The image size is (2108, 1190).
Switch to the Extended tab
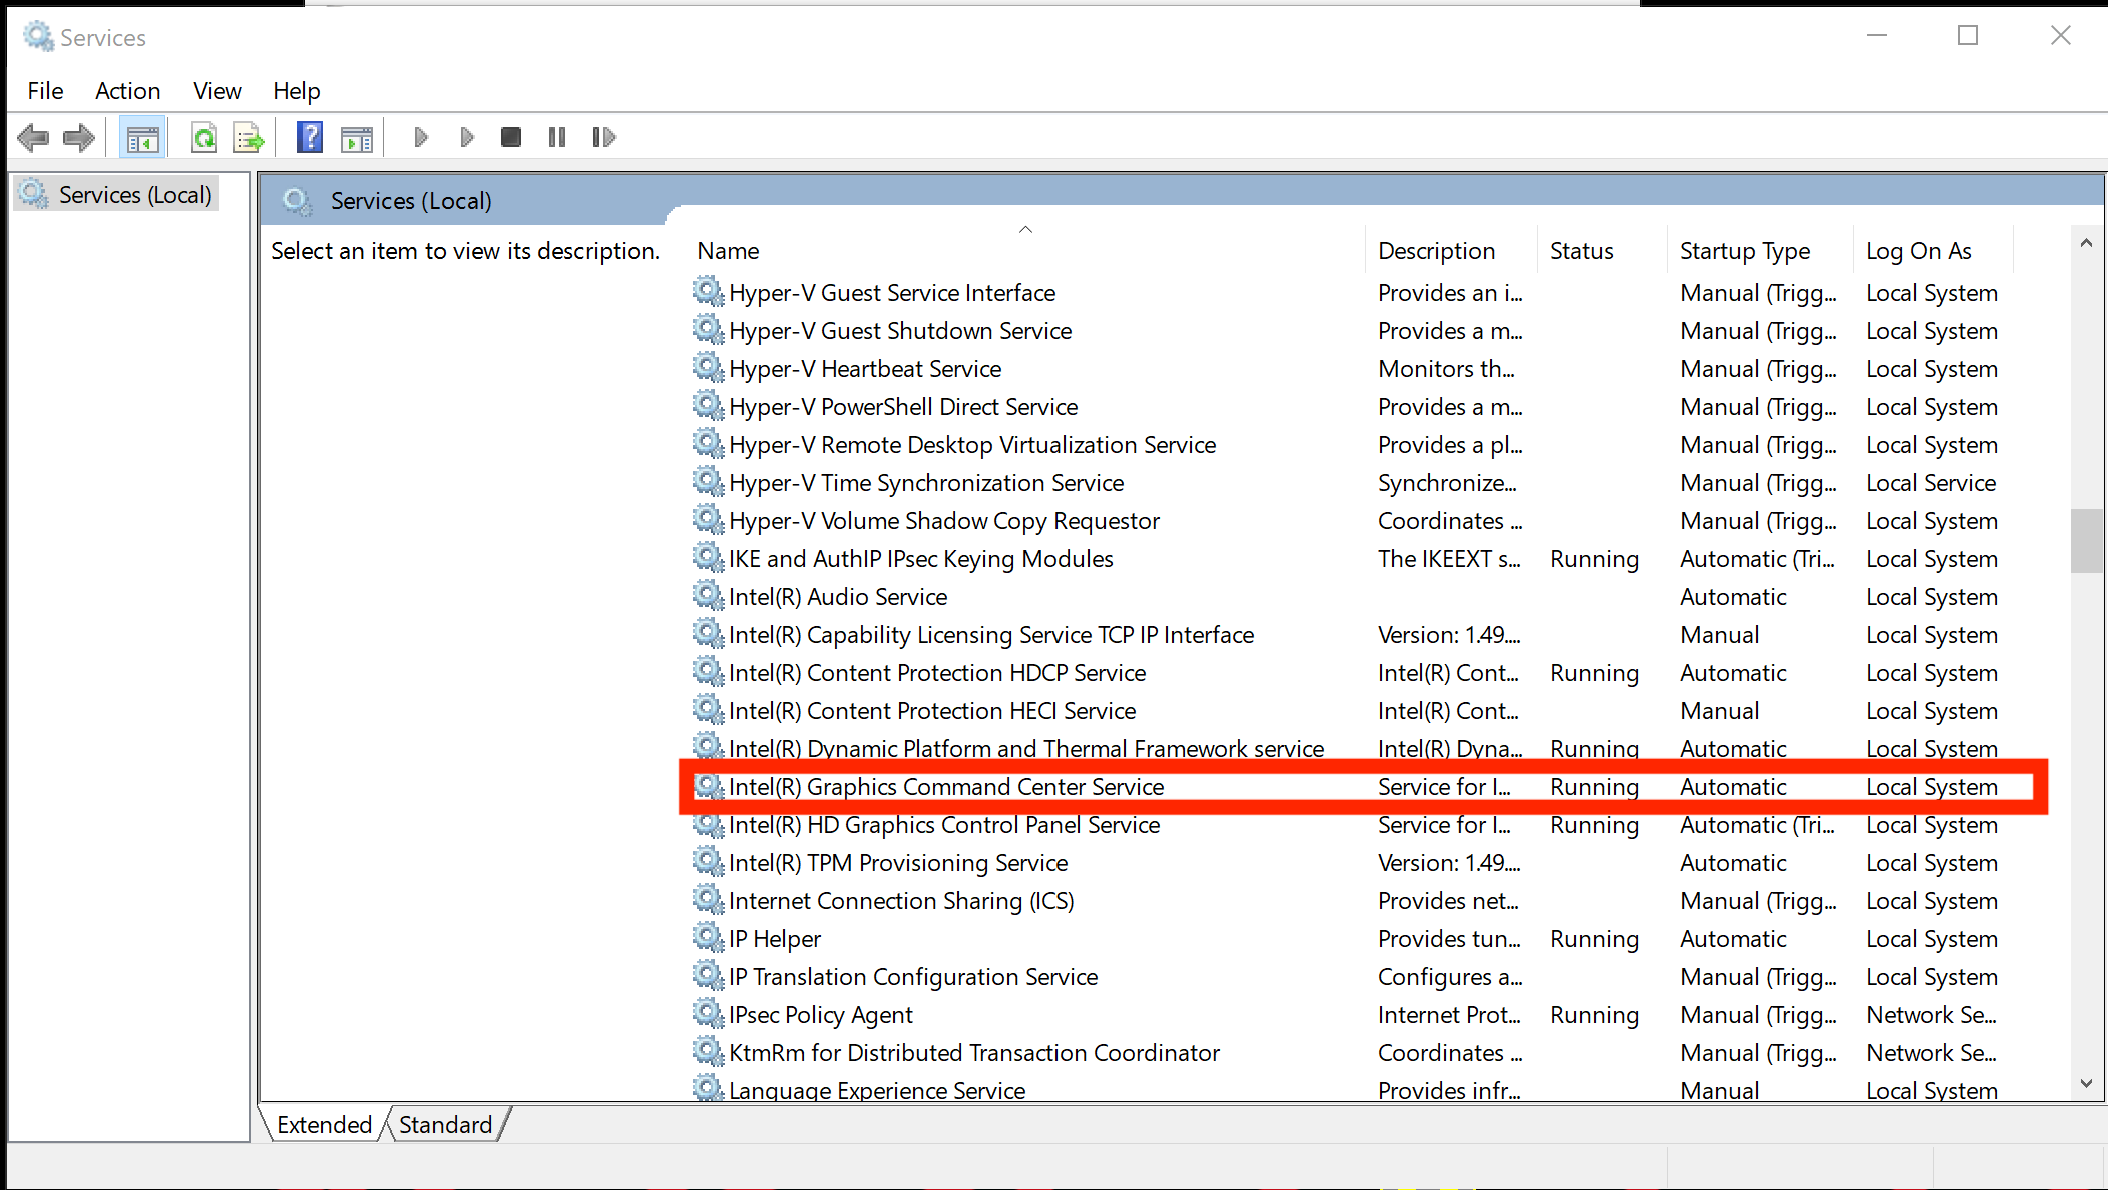tap(324, 1125)
